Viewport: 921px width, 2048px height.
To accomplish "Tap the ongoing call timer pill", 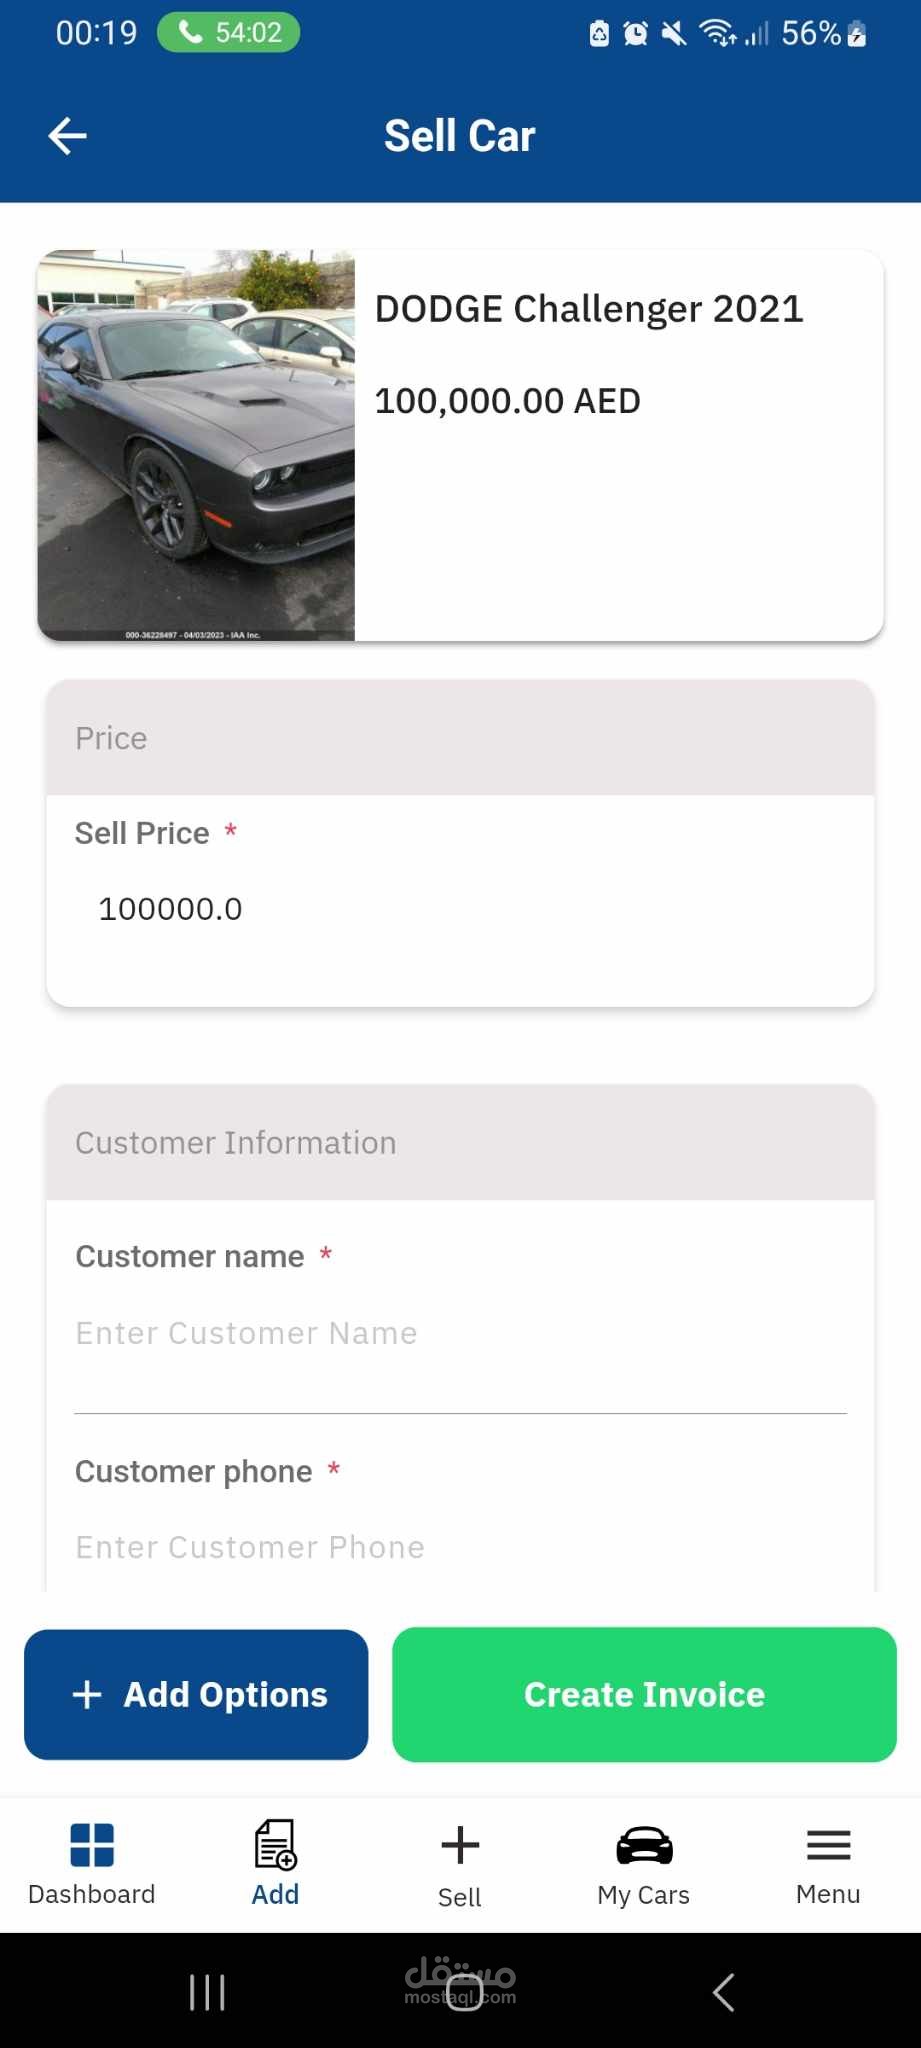I will click(229, 33).
